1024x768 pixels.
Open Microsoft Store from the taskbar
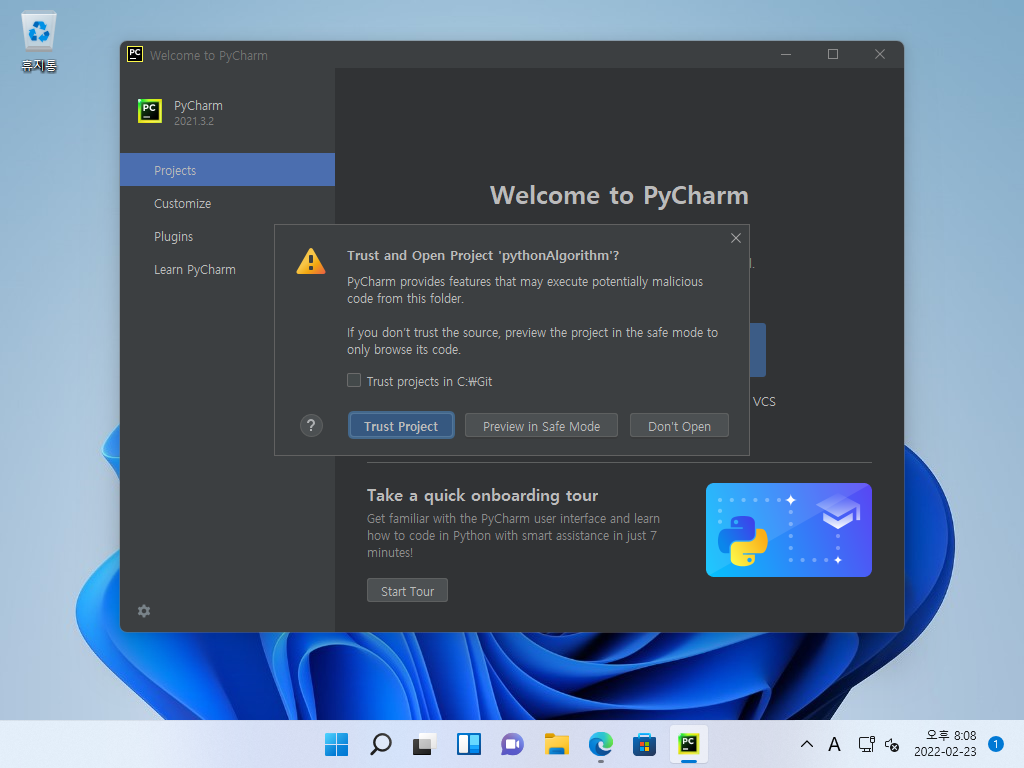tap(644, 744)
